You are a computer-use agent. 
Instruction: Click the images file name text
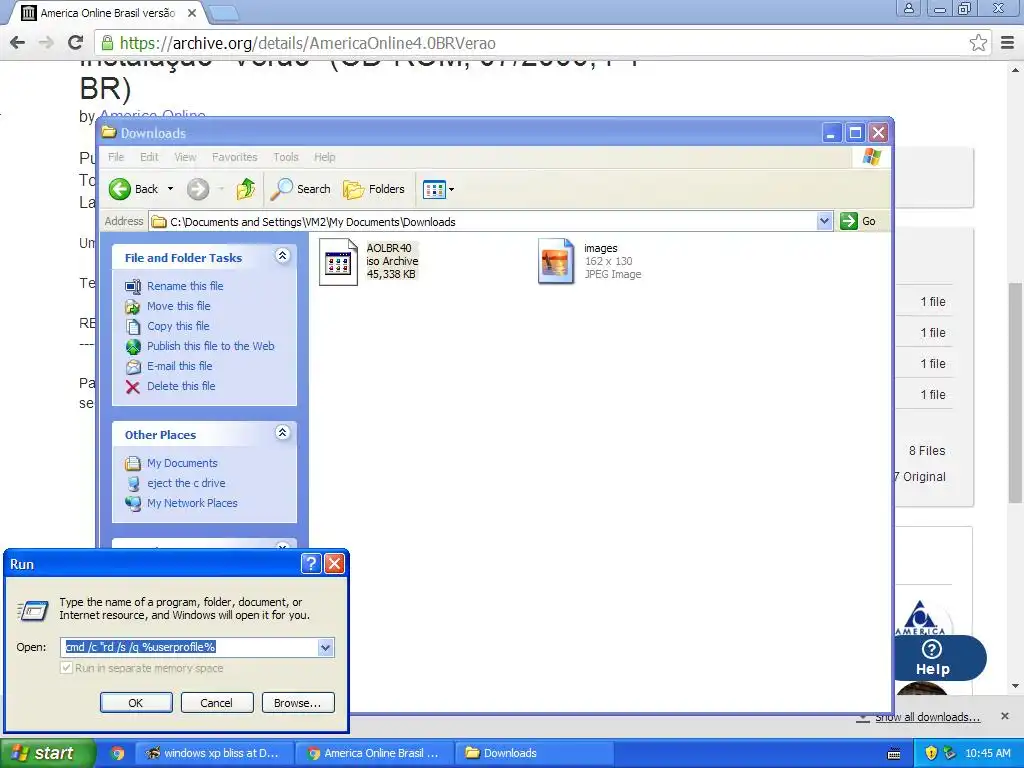tap(600, 248)
